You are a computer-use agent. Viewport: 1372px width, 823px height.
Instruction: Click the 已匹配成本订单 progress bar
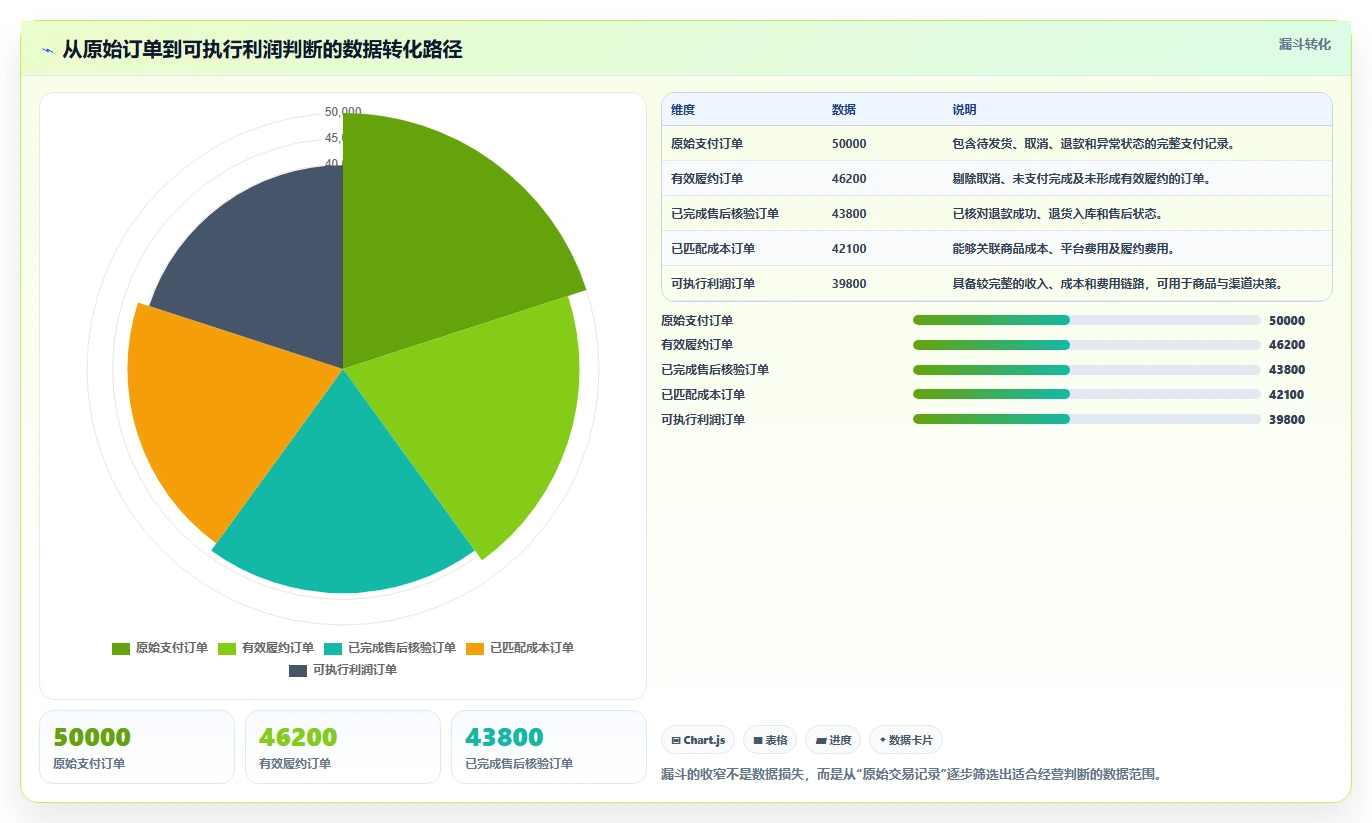pyautogui.click(x=1086, y=394)
